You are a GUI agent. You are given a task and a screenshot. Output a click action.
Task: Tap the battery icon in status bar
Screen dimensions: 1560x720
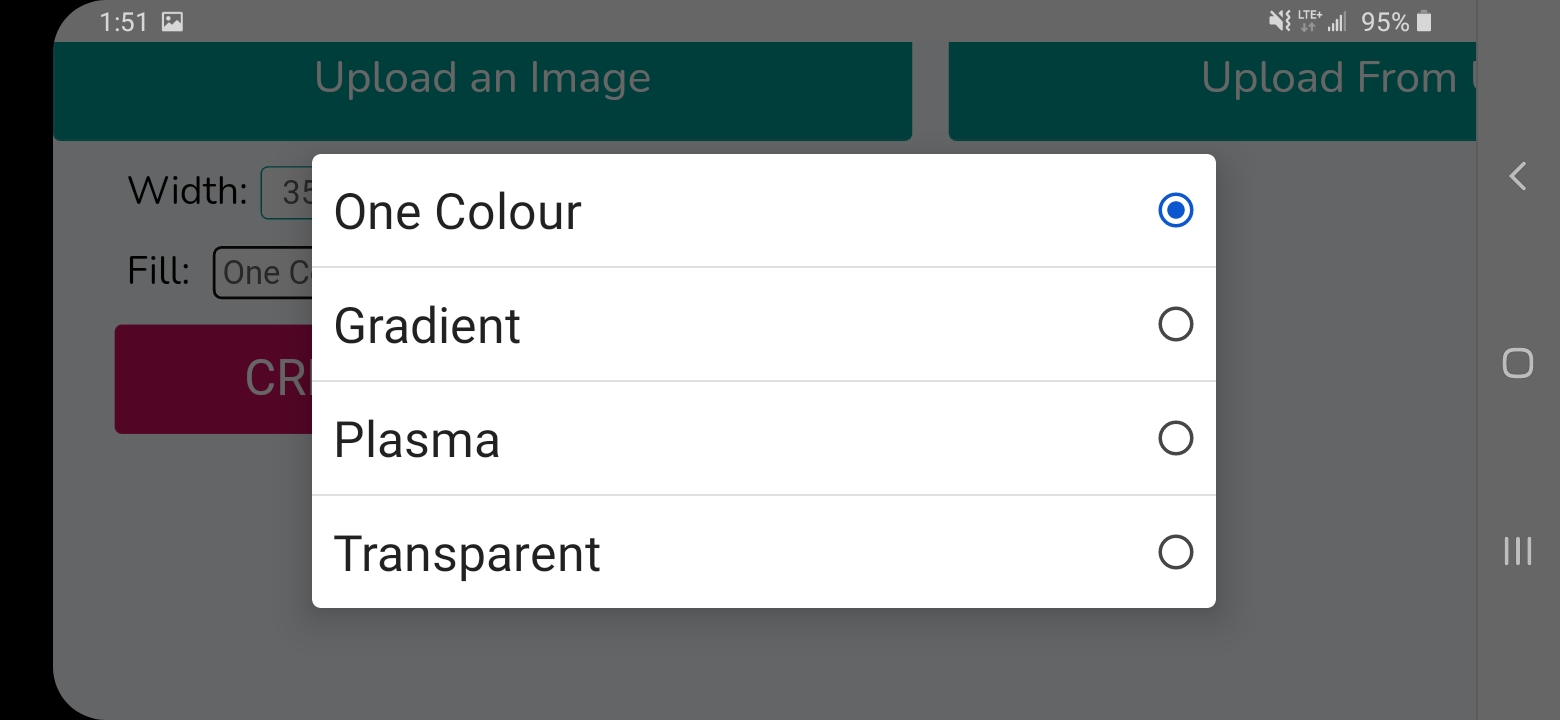tap(1424, 22)
